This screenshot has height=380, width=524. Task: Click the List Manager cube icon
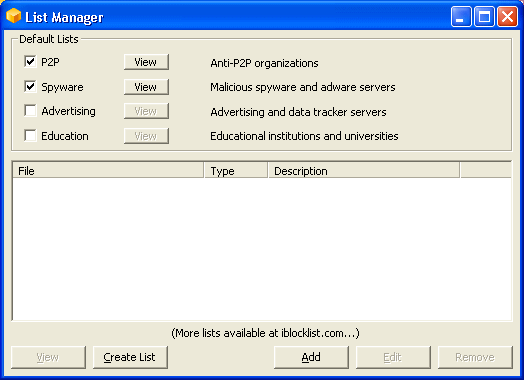pos(13,16)
